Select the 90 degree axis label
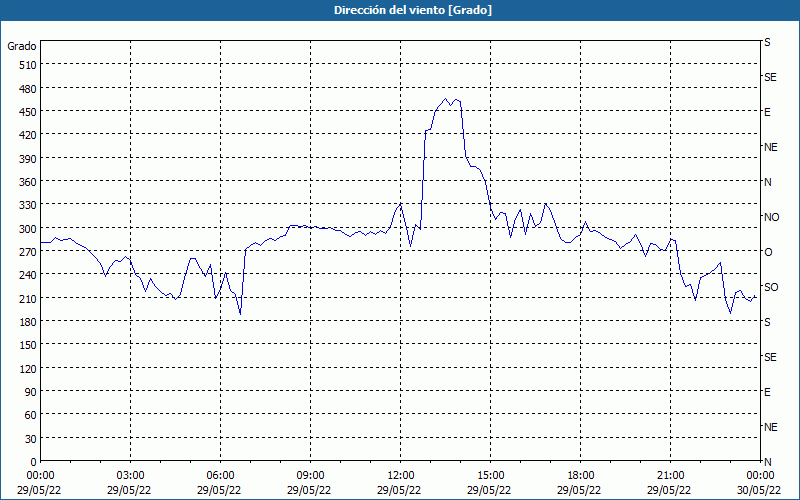 (x=31, y=392)
